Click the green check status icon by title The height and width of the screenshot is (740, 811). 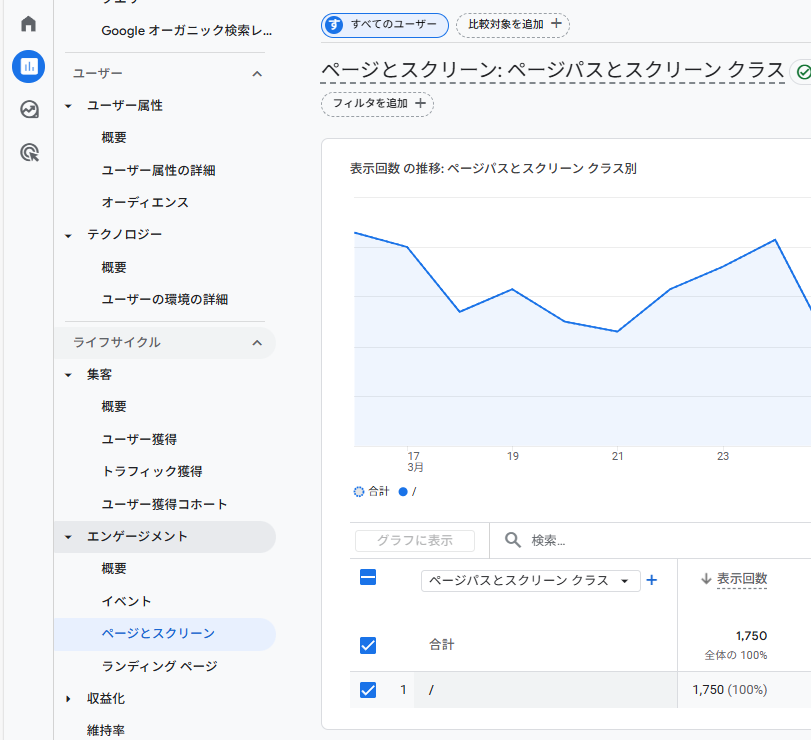coord(802,72)
